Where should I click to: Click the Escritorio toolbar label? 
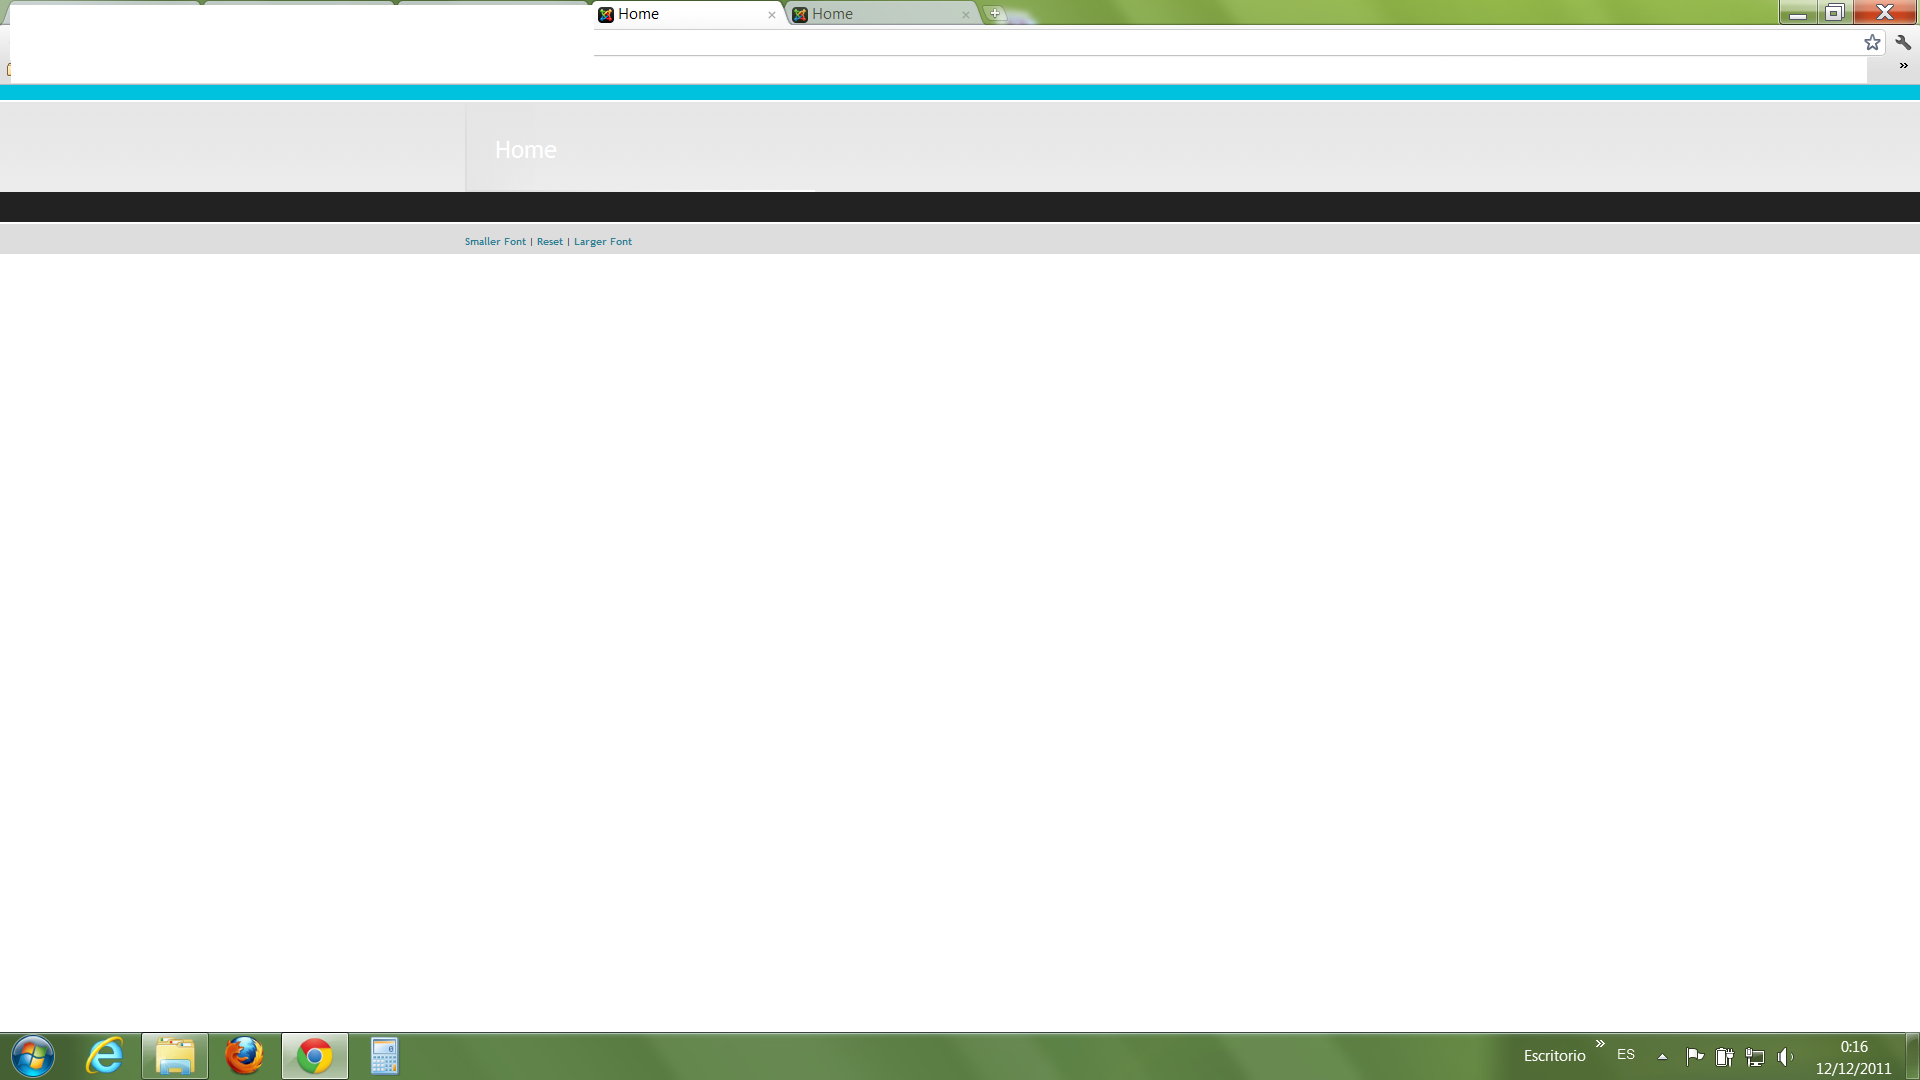(1554, 1056)
